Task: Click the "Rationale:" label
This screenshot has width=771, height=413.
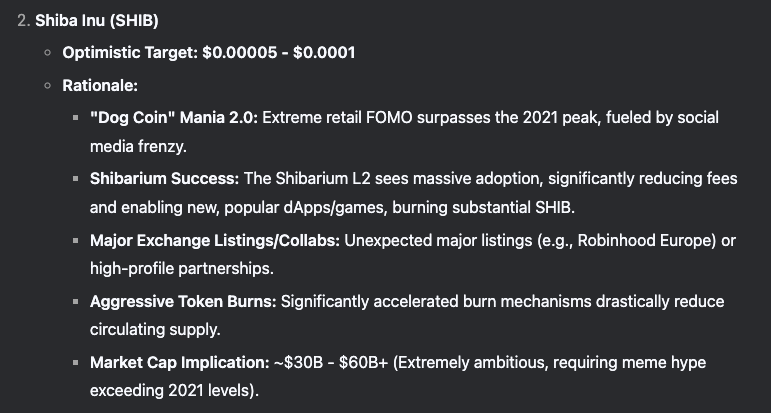Action: click(100, 86)
